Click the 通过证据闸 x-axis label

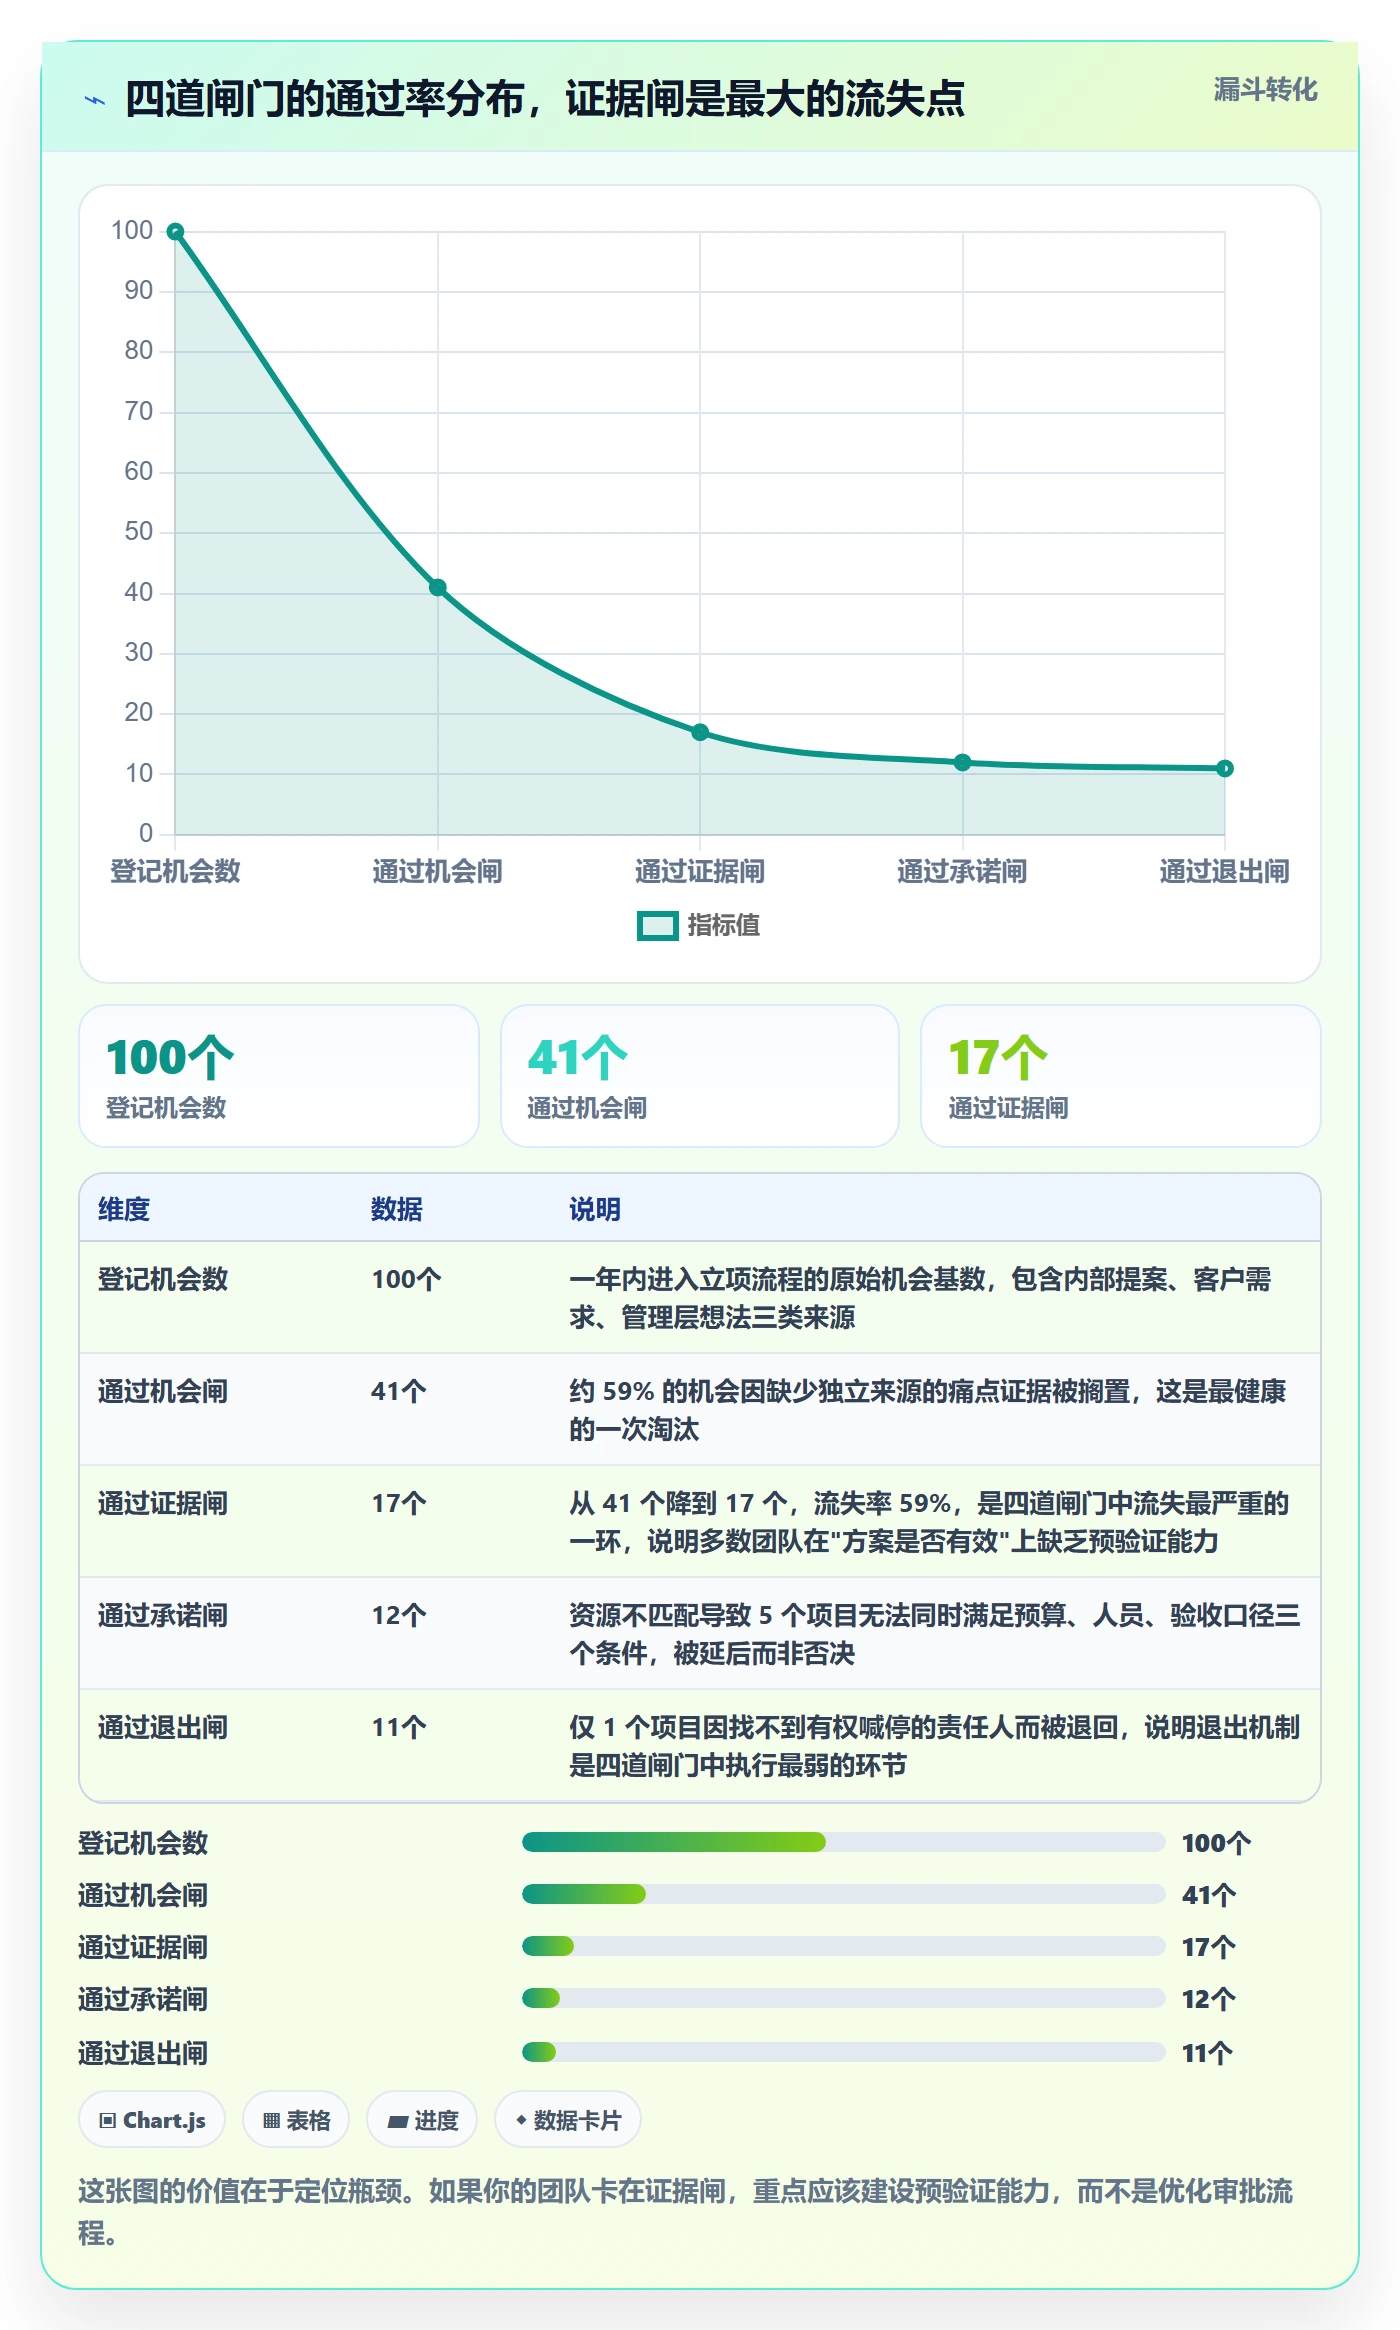pos(700,871)
